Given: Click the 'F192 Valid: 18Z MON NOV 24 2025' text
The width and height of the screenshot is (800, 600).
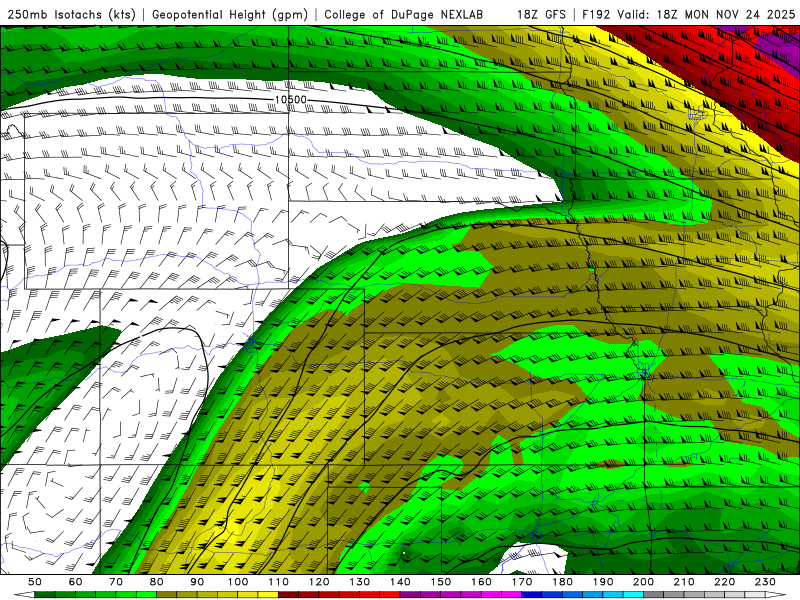Looking at the screenshot, I should tap(688, 15).
